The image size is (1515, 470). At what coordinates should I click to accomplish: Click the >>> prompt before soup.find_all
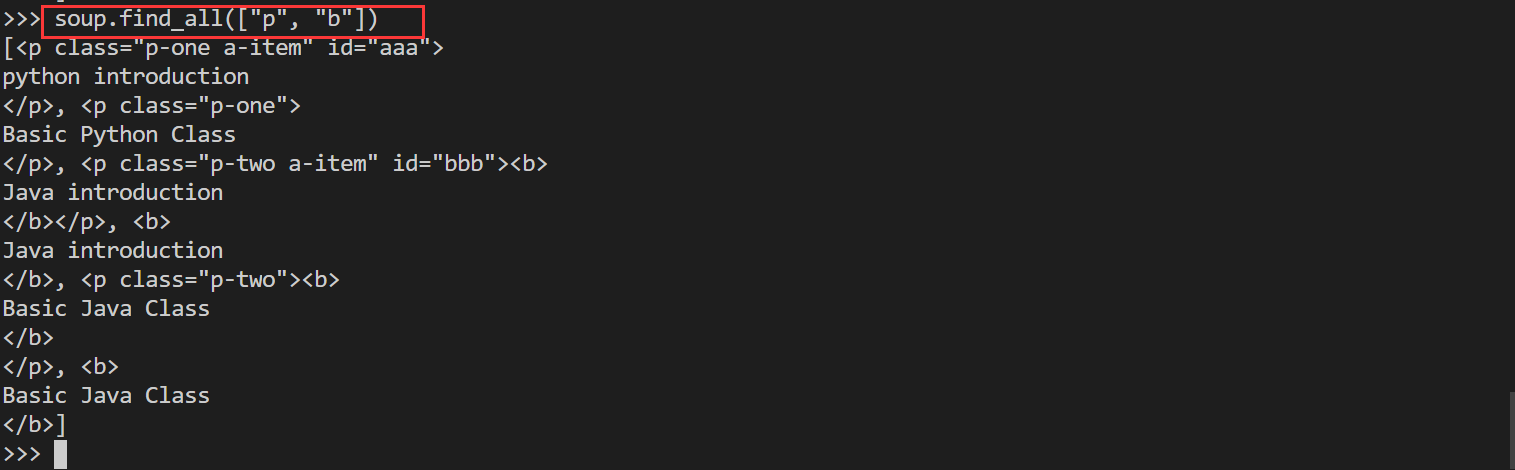point(21,19)
